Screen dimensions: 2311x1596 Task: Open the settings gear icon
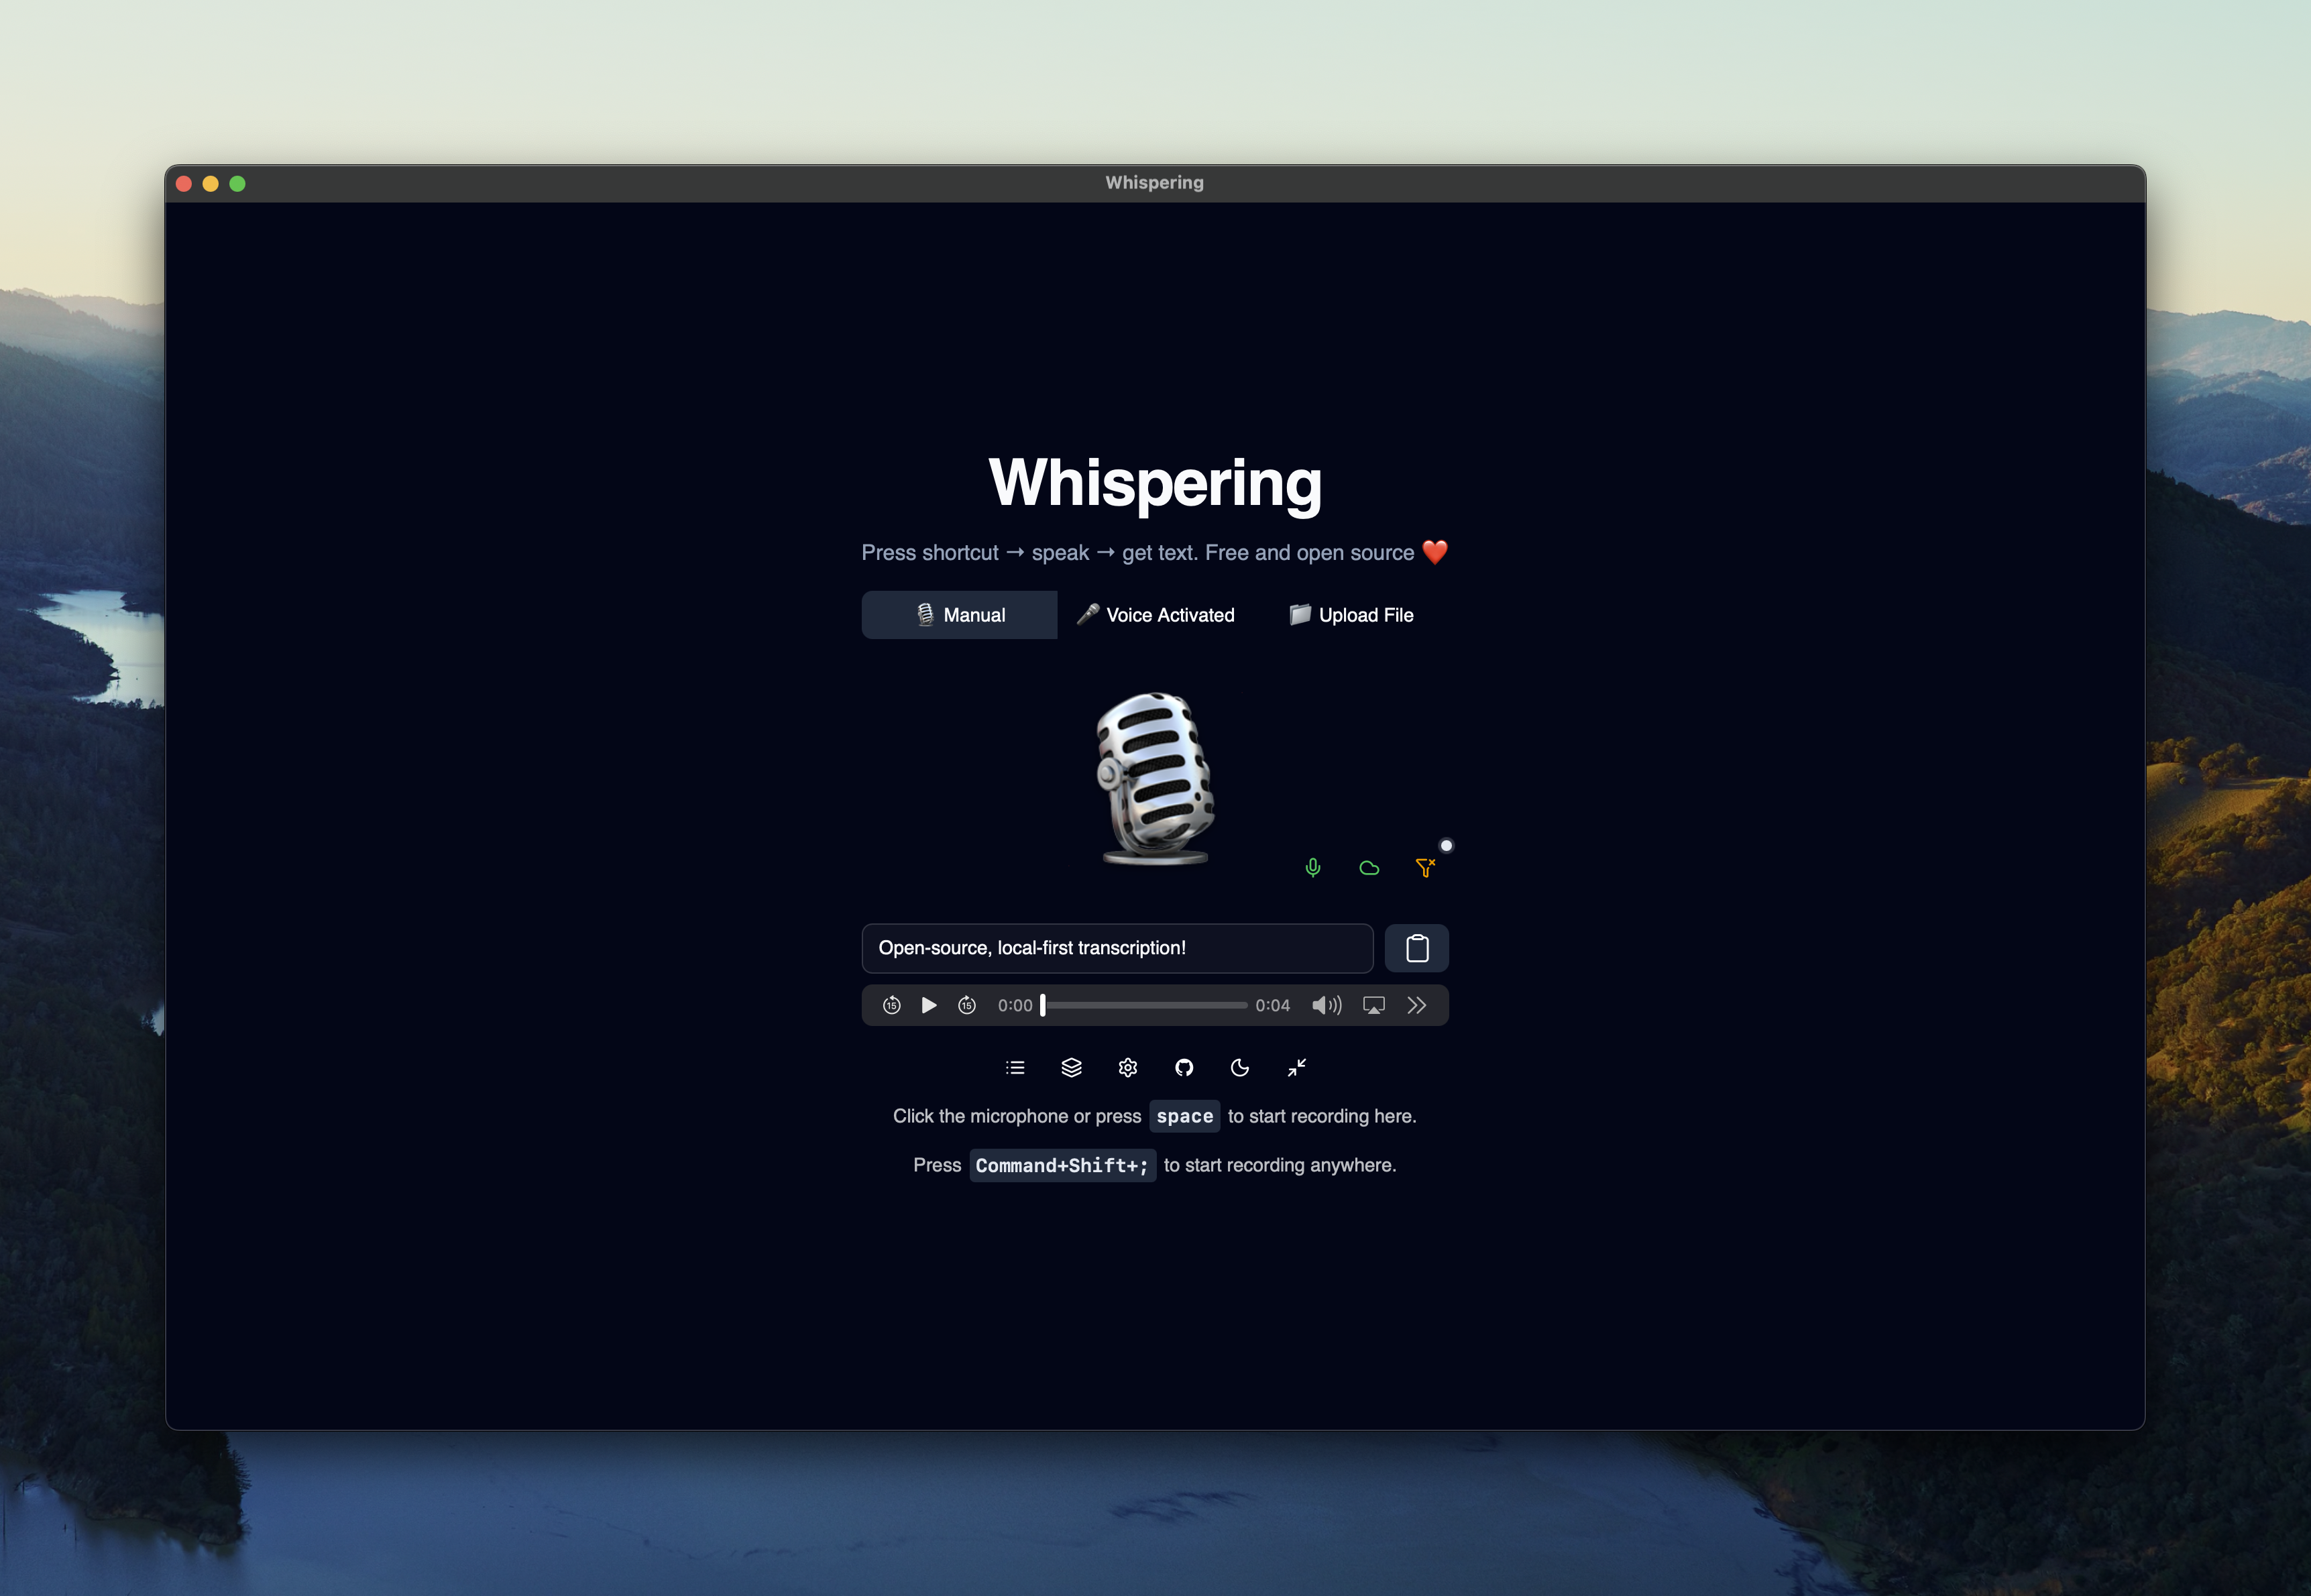pos(1127,1067)
